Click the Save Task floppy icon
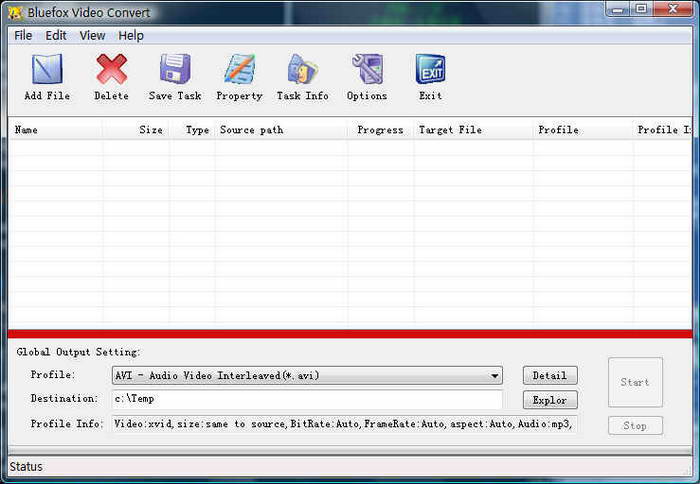The height and width of the screenshot is (484, 700). pos(175,69)
